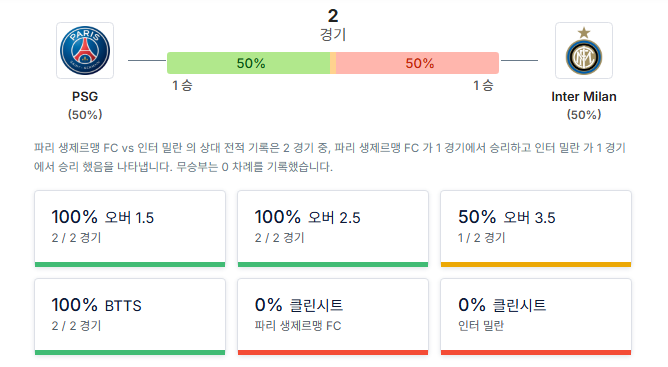Click the Inter Milan club crest logo

584,50
